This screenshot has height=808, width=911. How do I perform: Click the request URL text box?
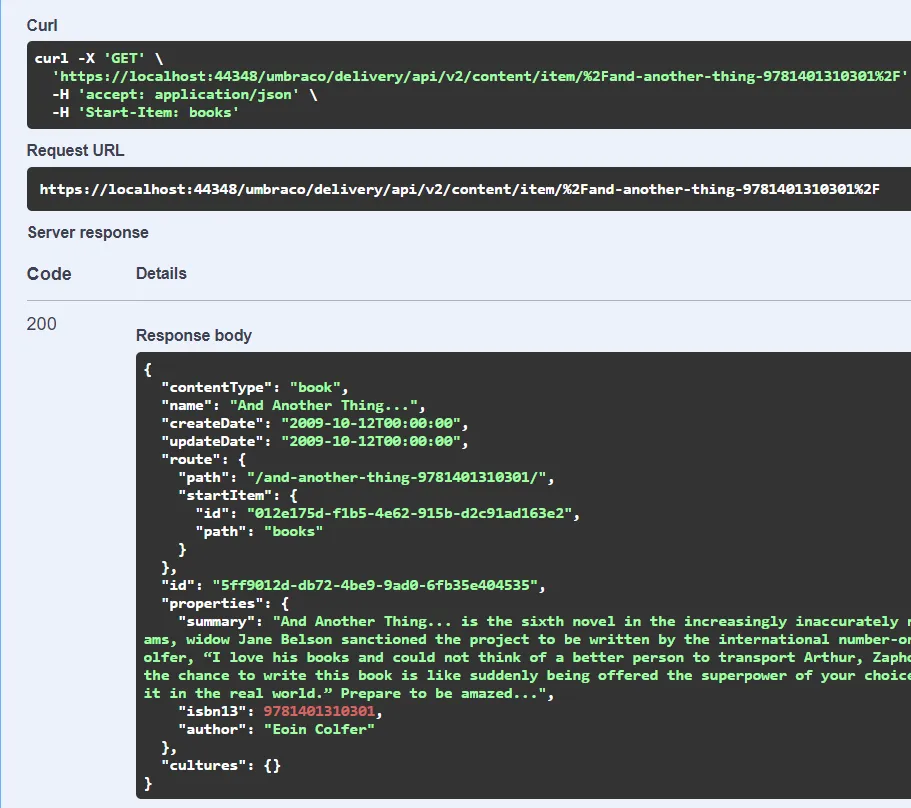(460, 189)
